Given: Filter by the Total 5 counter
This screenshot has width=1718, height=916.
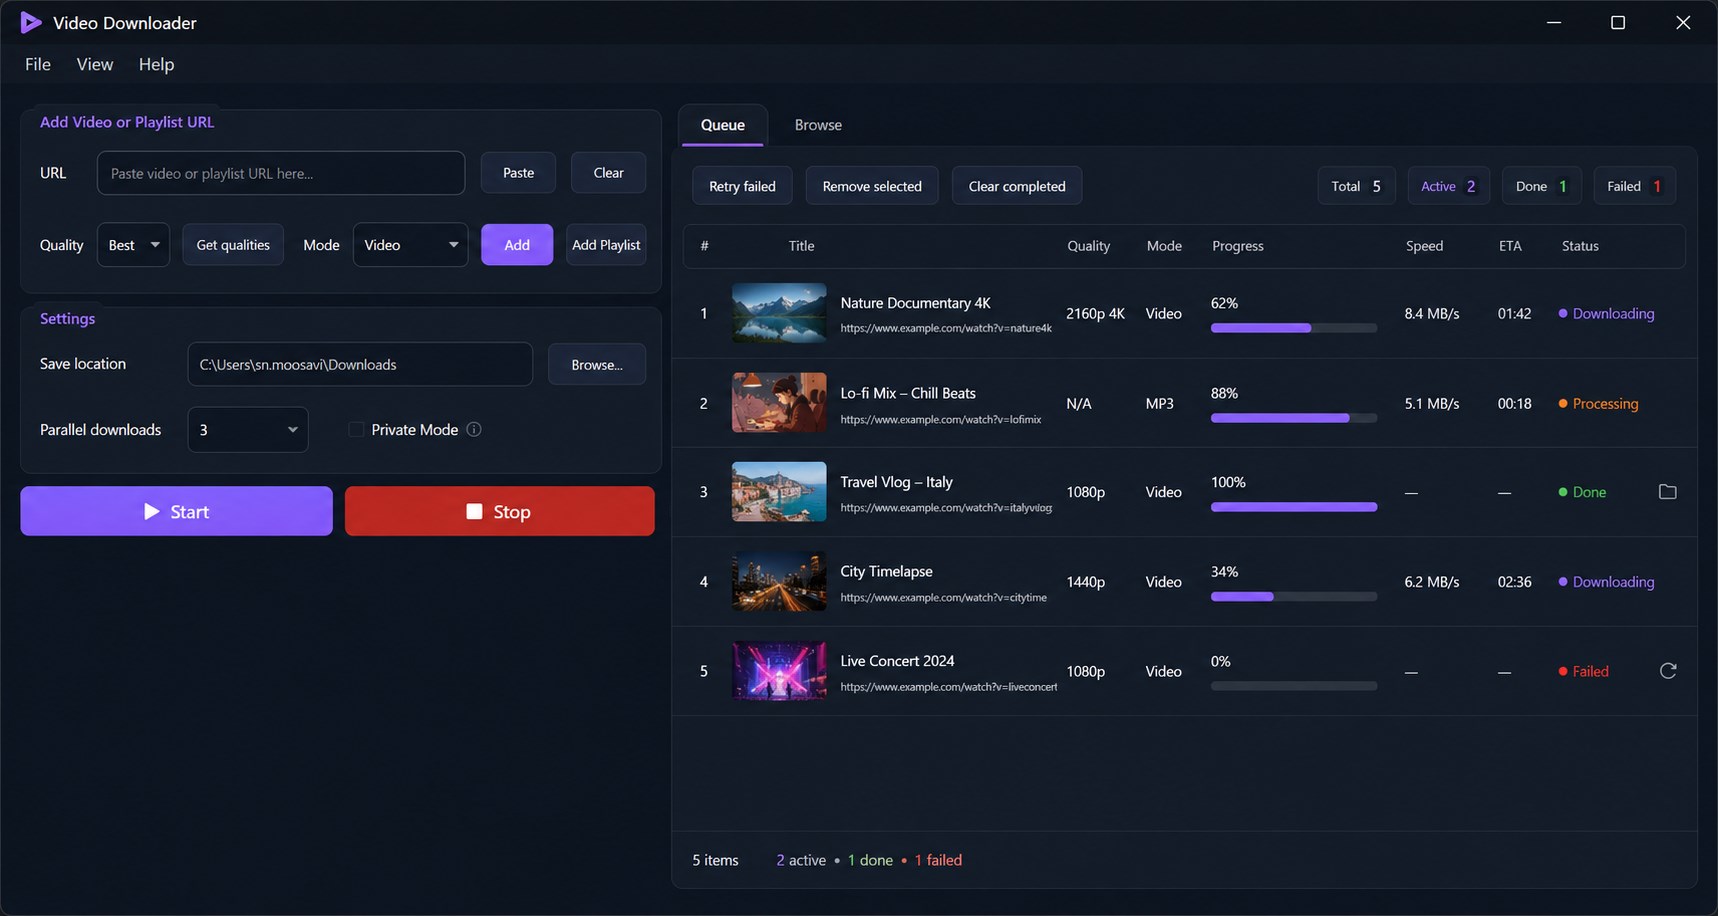Looking at the screenshot, I should click(1356, 186).
